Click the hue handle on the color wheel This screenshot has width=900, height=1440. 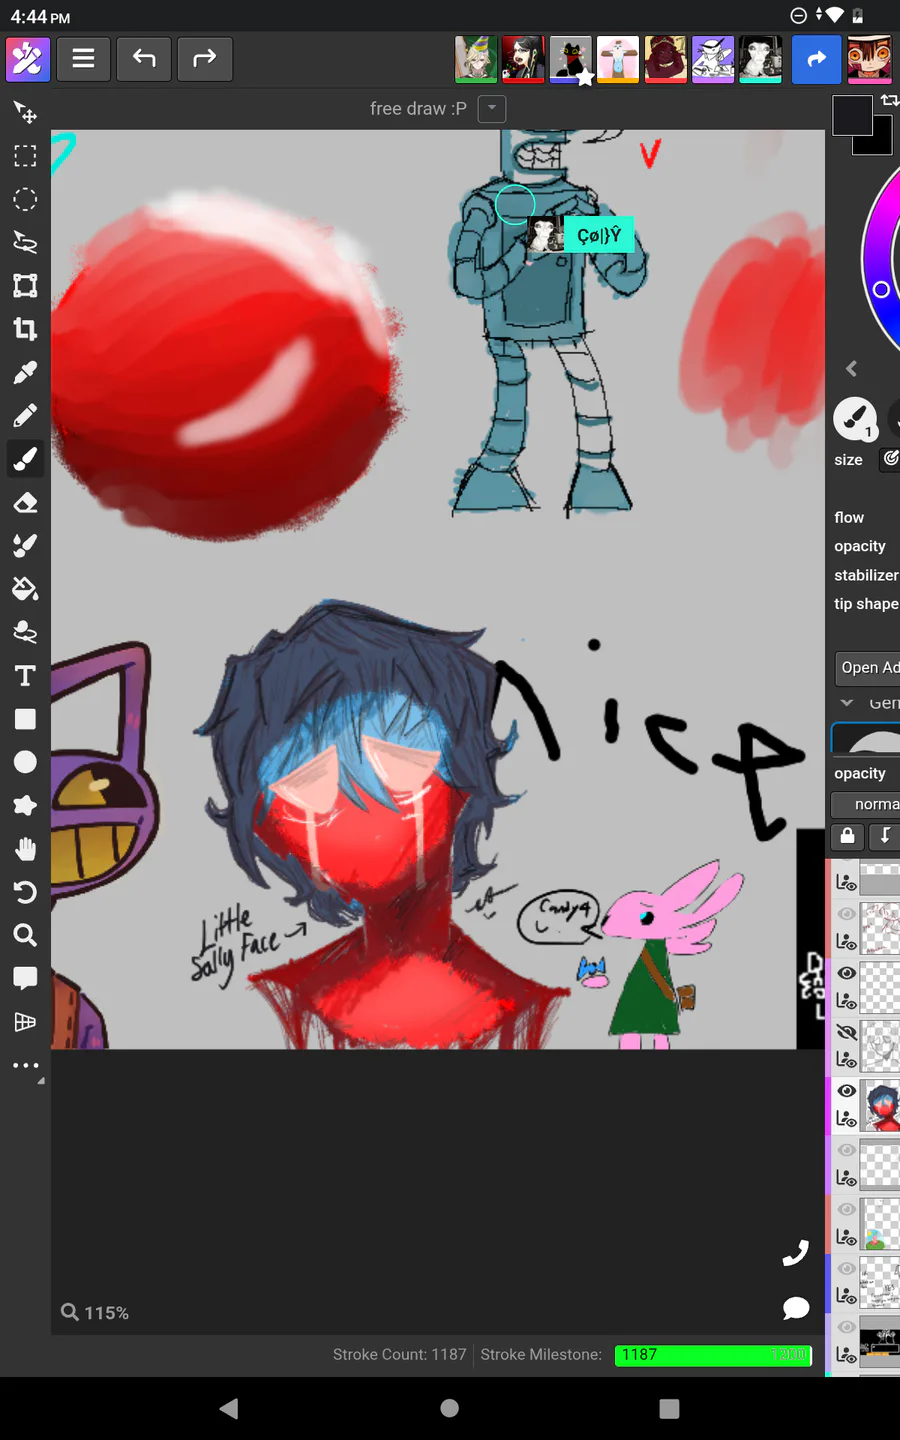coord(881,289)
